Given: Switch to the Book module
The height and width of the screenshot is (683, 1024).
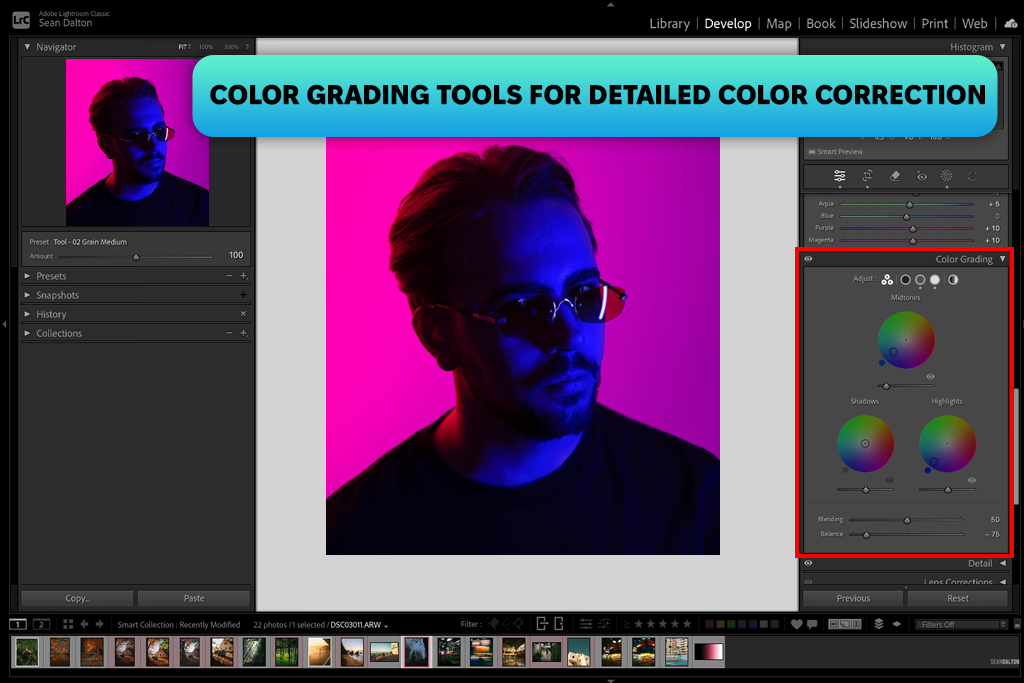Looking at the screenshot, I should tap(821, 24).
